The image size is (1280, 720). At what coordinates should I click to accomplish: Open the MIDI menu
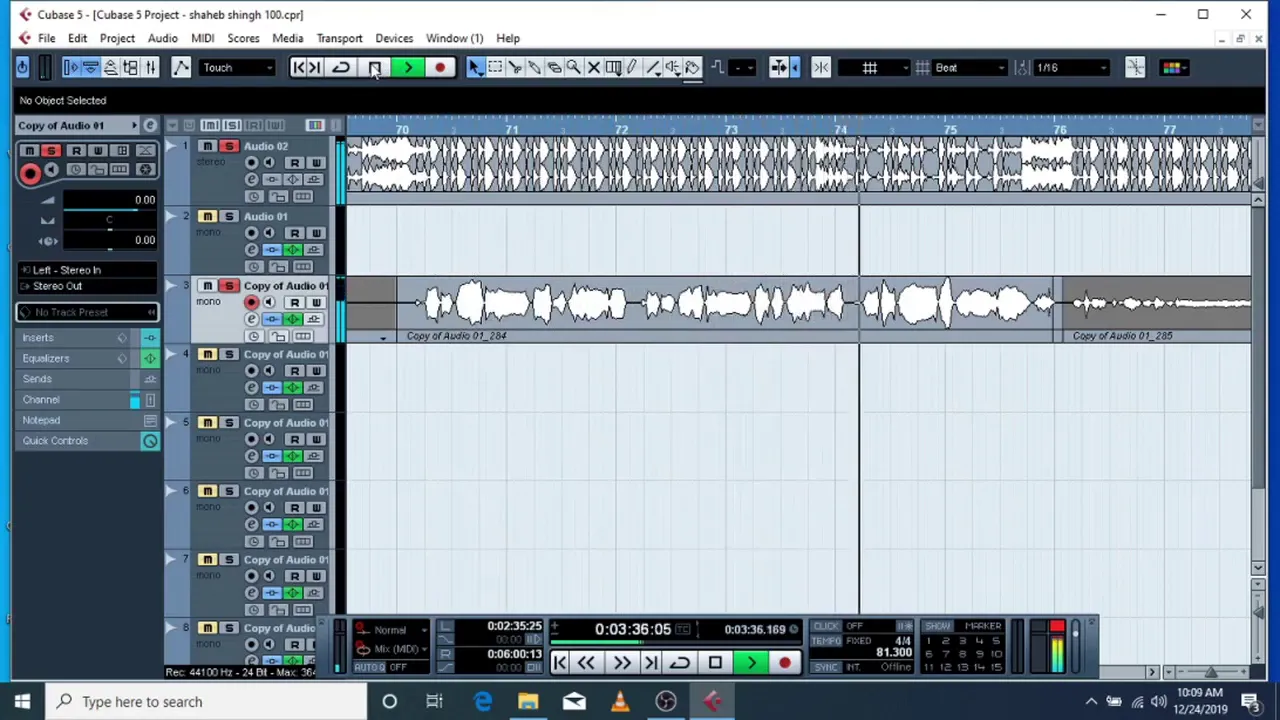(x=202, y=38)
